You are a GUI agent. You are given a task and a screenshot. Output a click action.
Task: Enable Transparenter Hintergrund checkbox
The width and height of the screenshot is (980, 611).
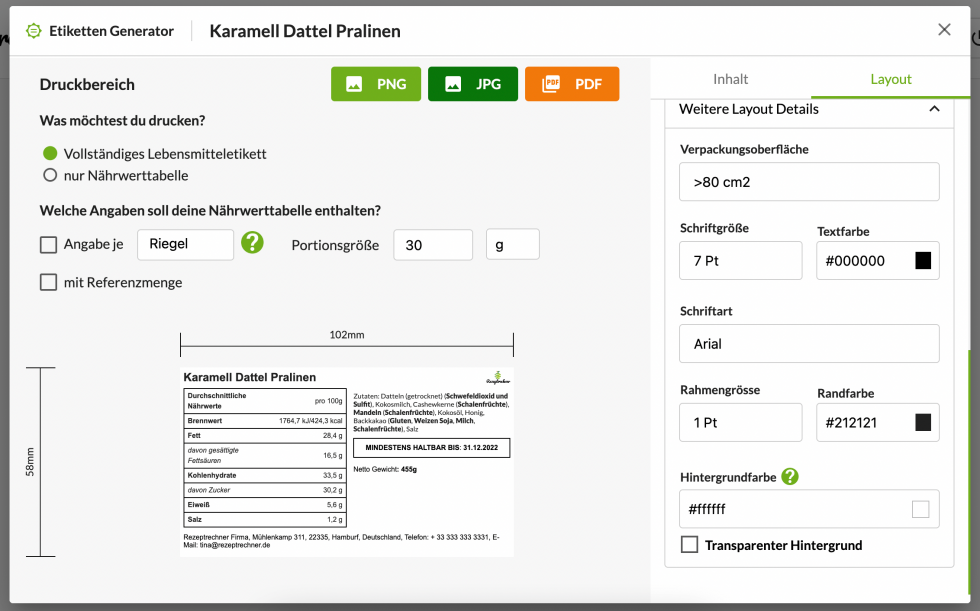(689, 545)
